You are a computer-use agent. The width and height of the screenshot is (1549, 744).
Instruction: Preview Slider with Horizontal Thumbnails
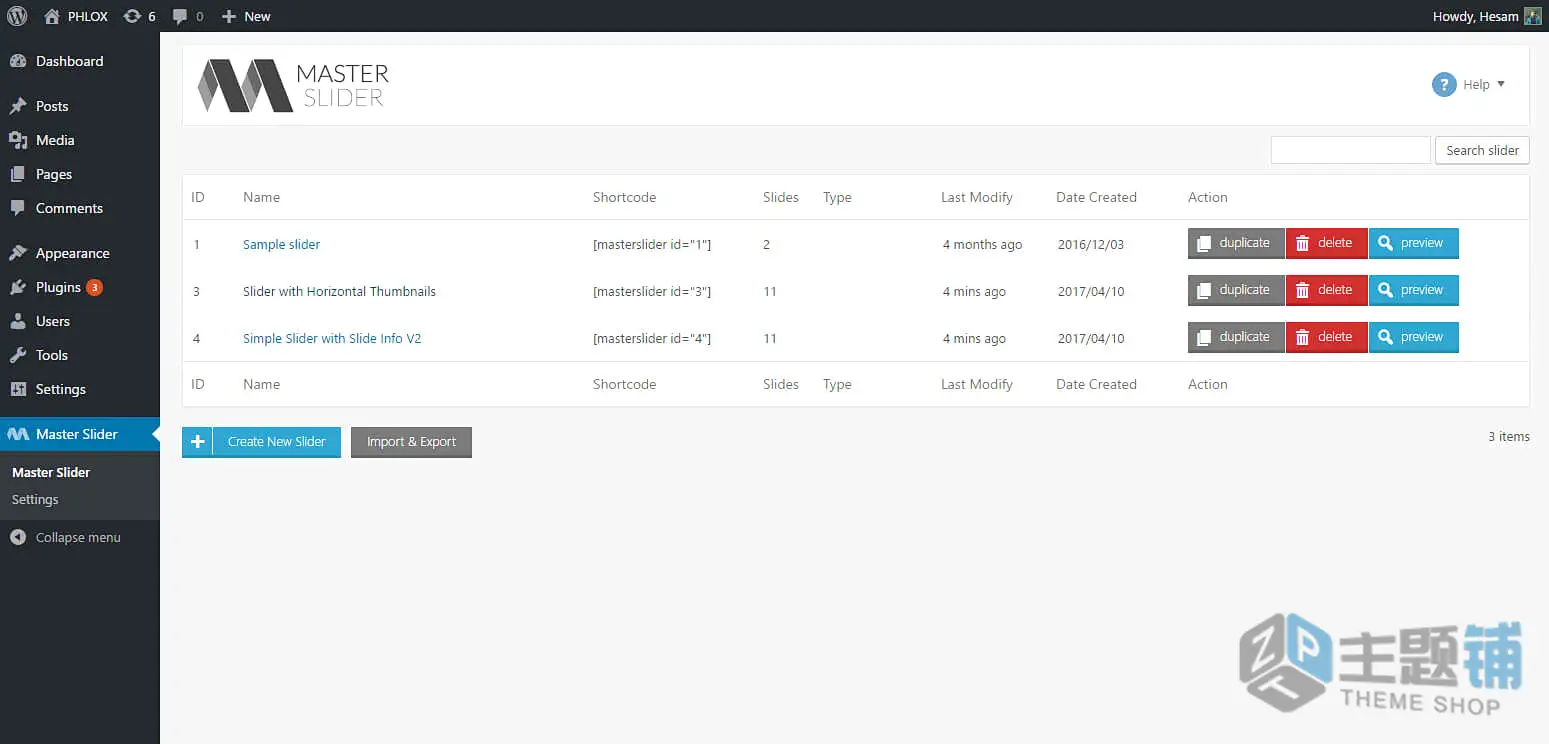click(1413, 290)
